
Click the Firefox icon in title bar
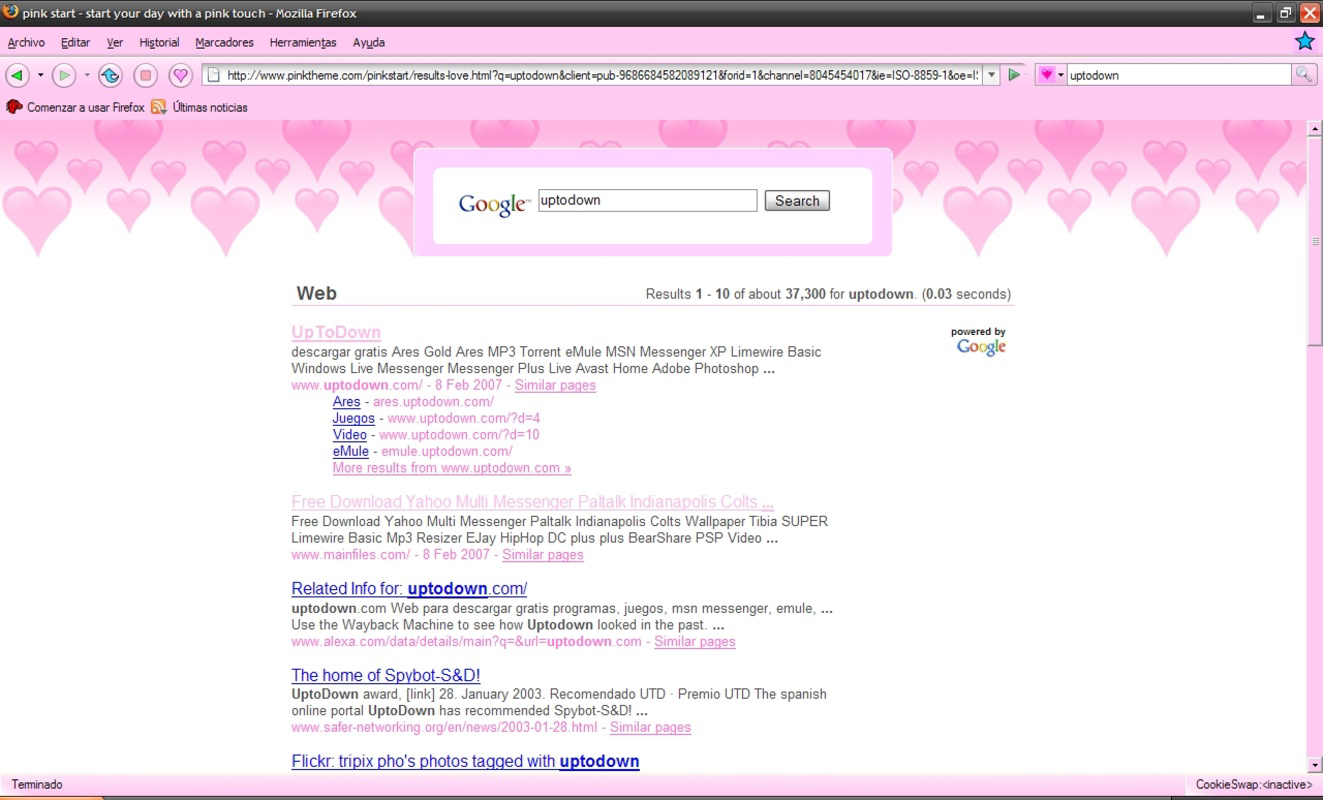point(11,12)
